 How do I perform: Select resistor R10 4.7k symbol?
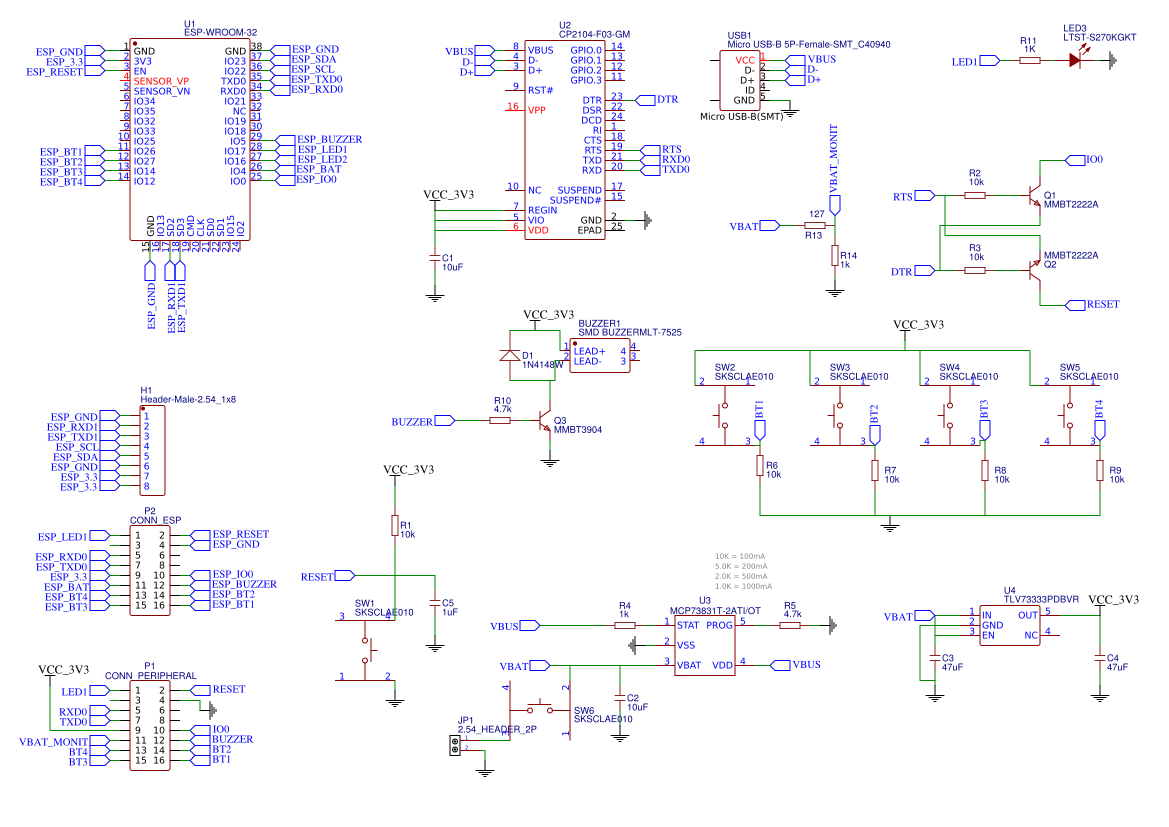pos(500,421)
